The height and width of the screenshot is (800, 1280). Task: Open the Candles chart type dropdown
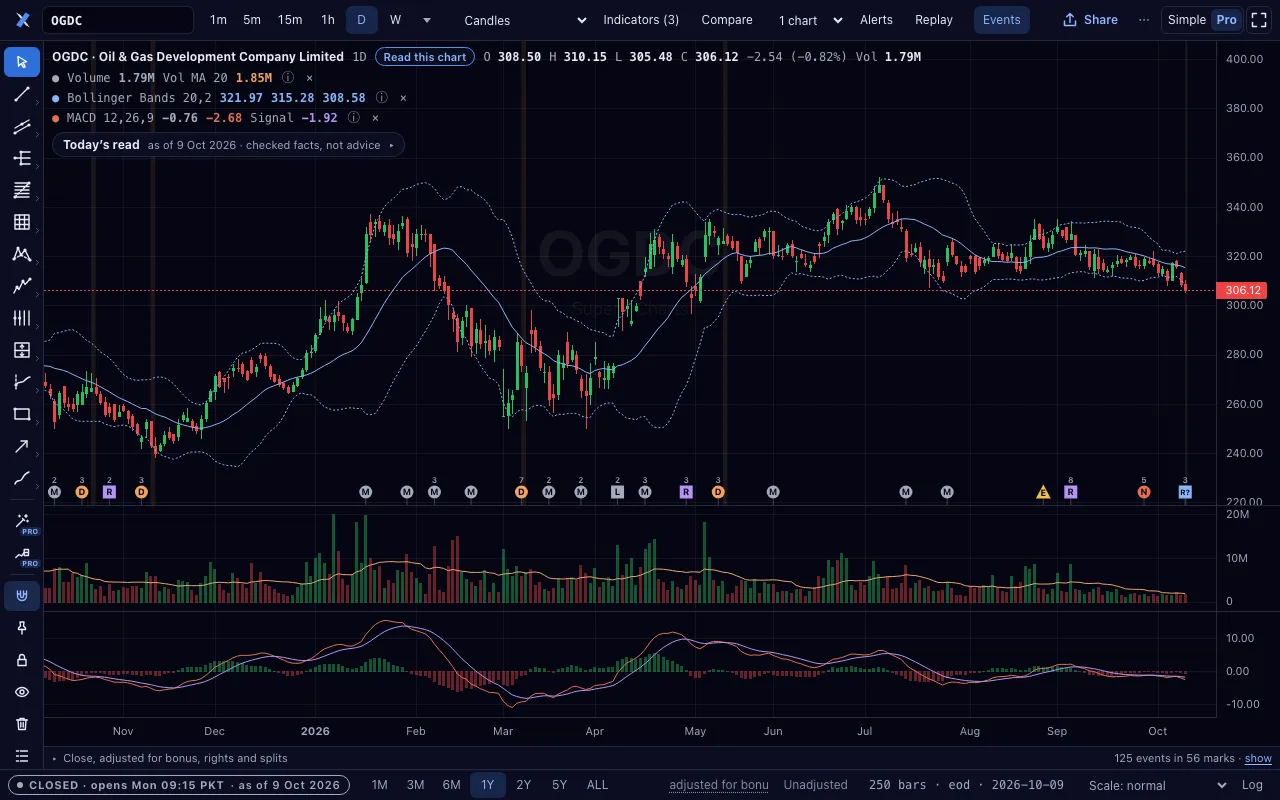tap(524, 20)
